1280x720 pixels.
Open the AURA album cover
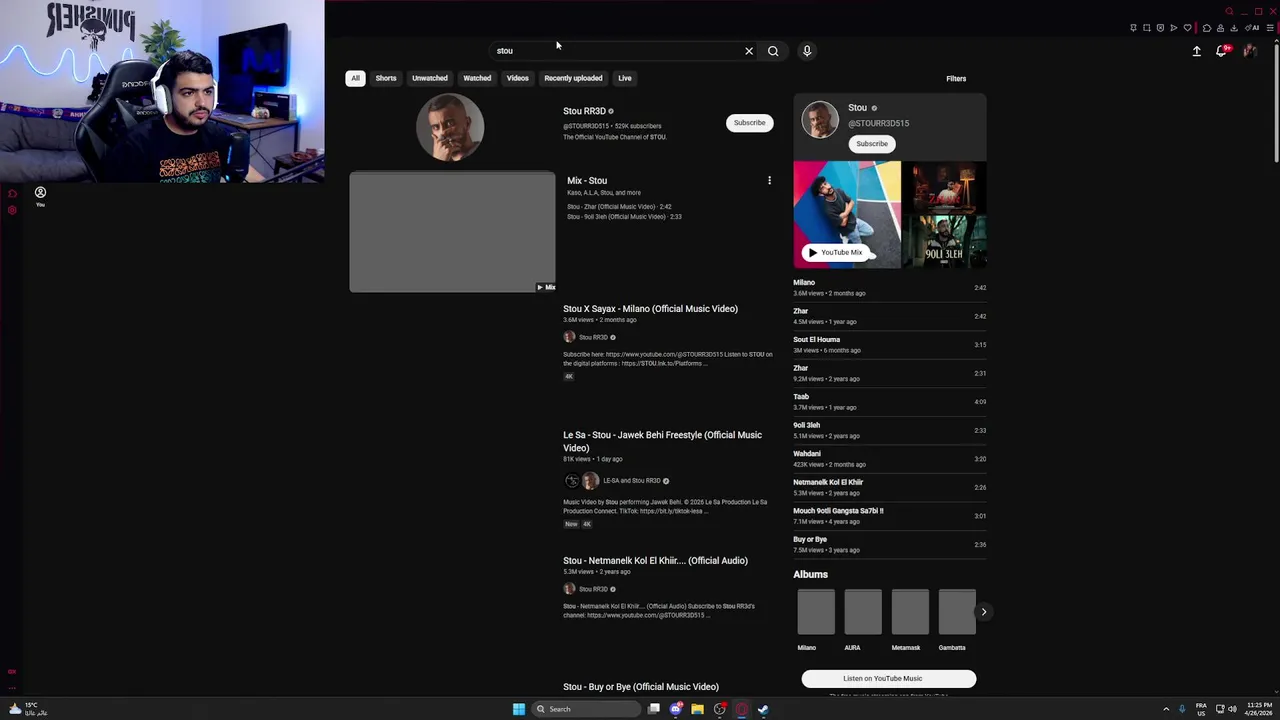pyautogui.click(x=863, y=612)
